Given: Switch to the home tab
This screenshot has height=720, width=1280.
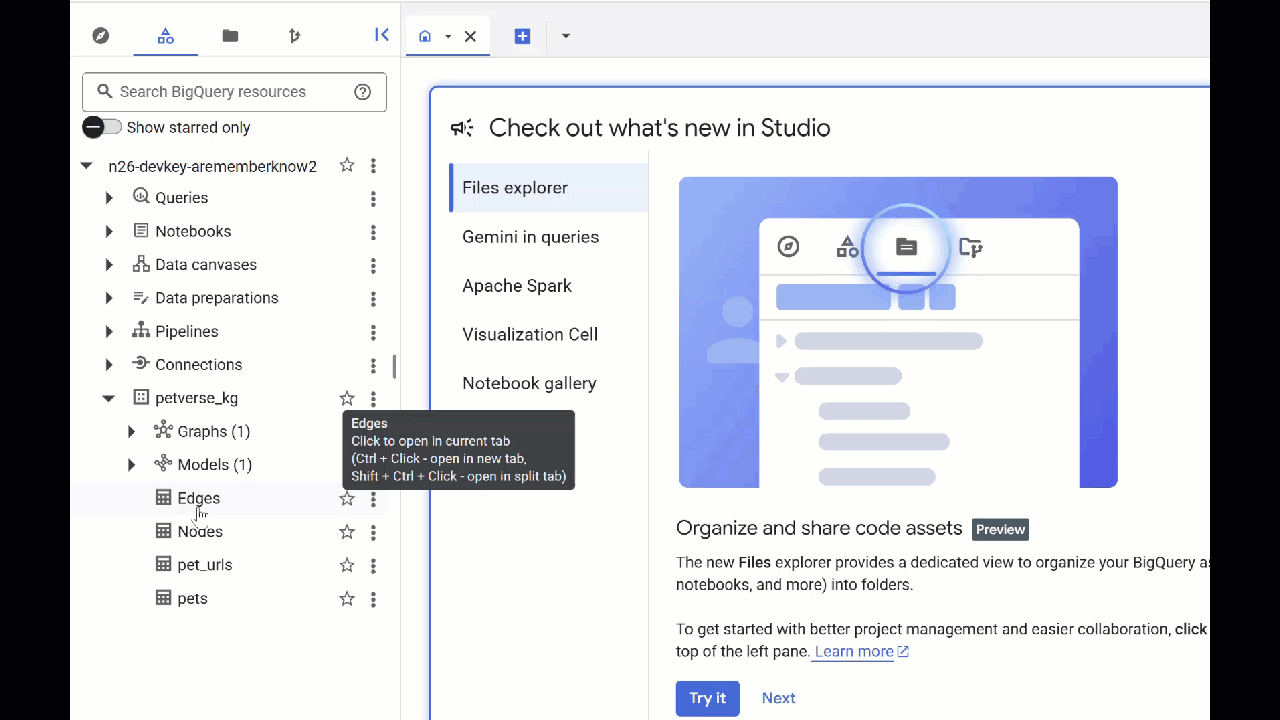Looking at the screenshot, I should click(x=425, y=36).
